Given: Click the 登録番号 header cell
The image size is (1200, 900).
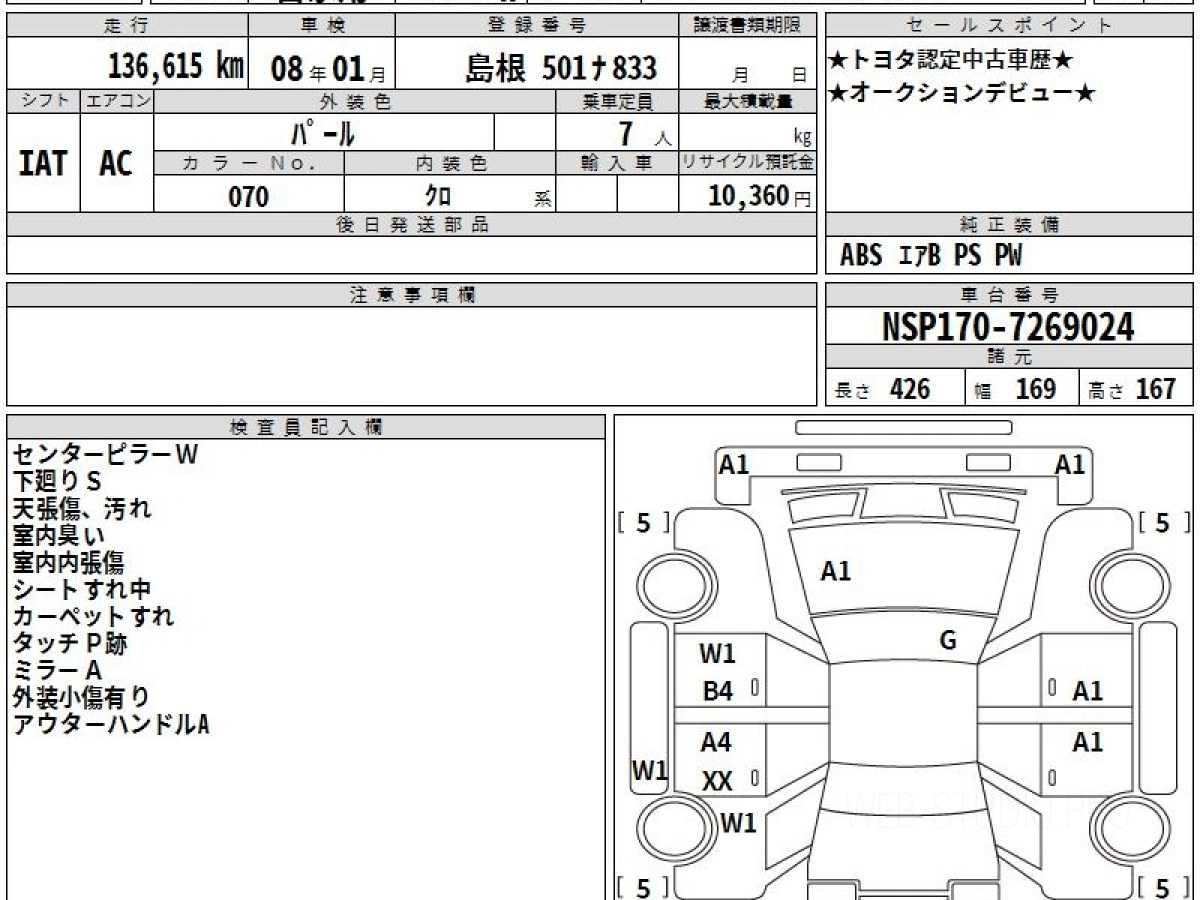Looking at the screenshot, I should (x=538, y=27).
